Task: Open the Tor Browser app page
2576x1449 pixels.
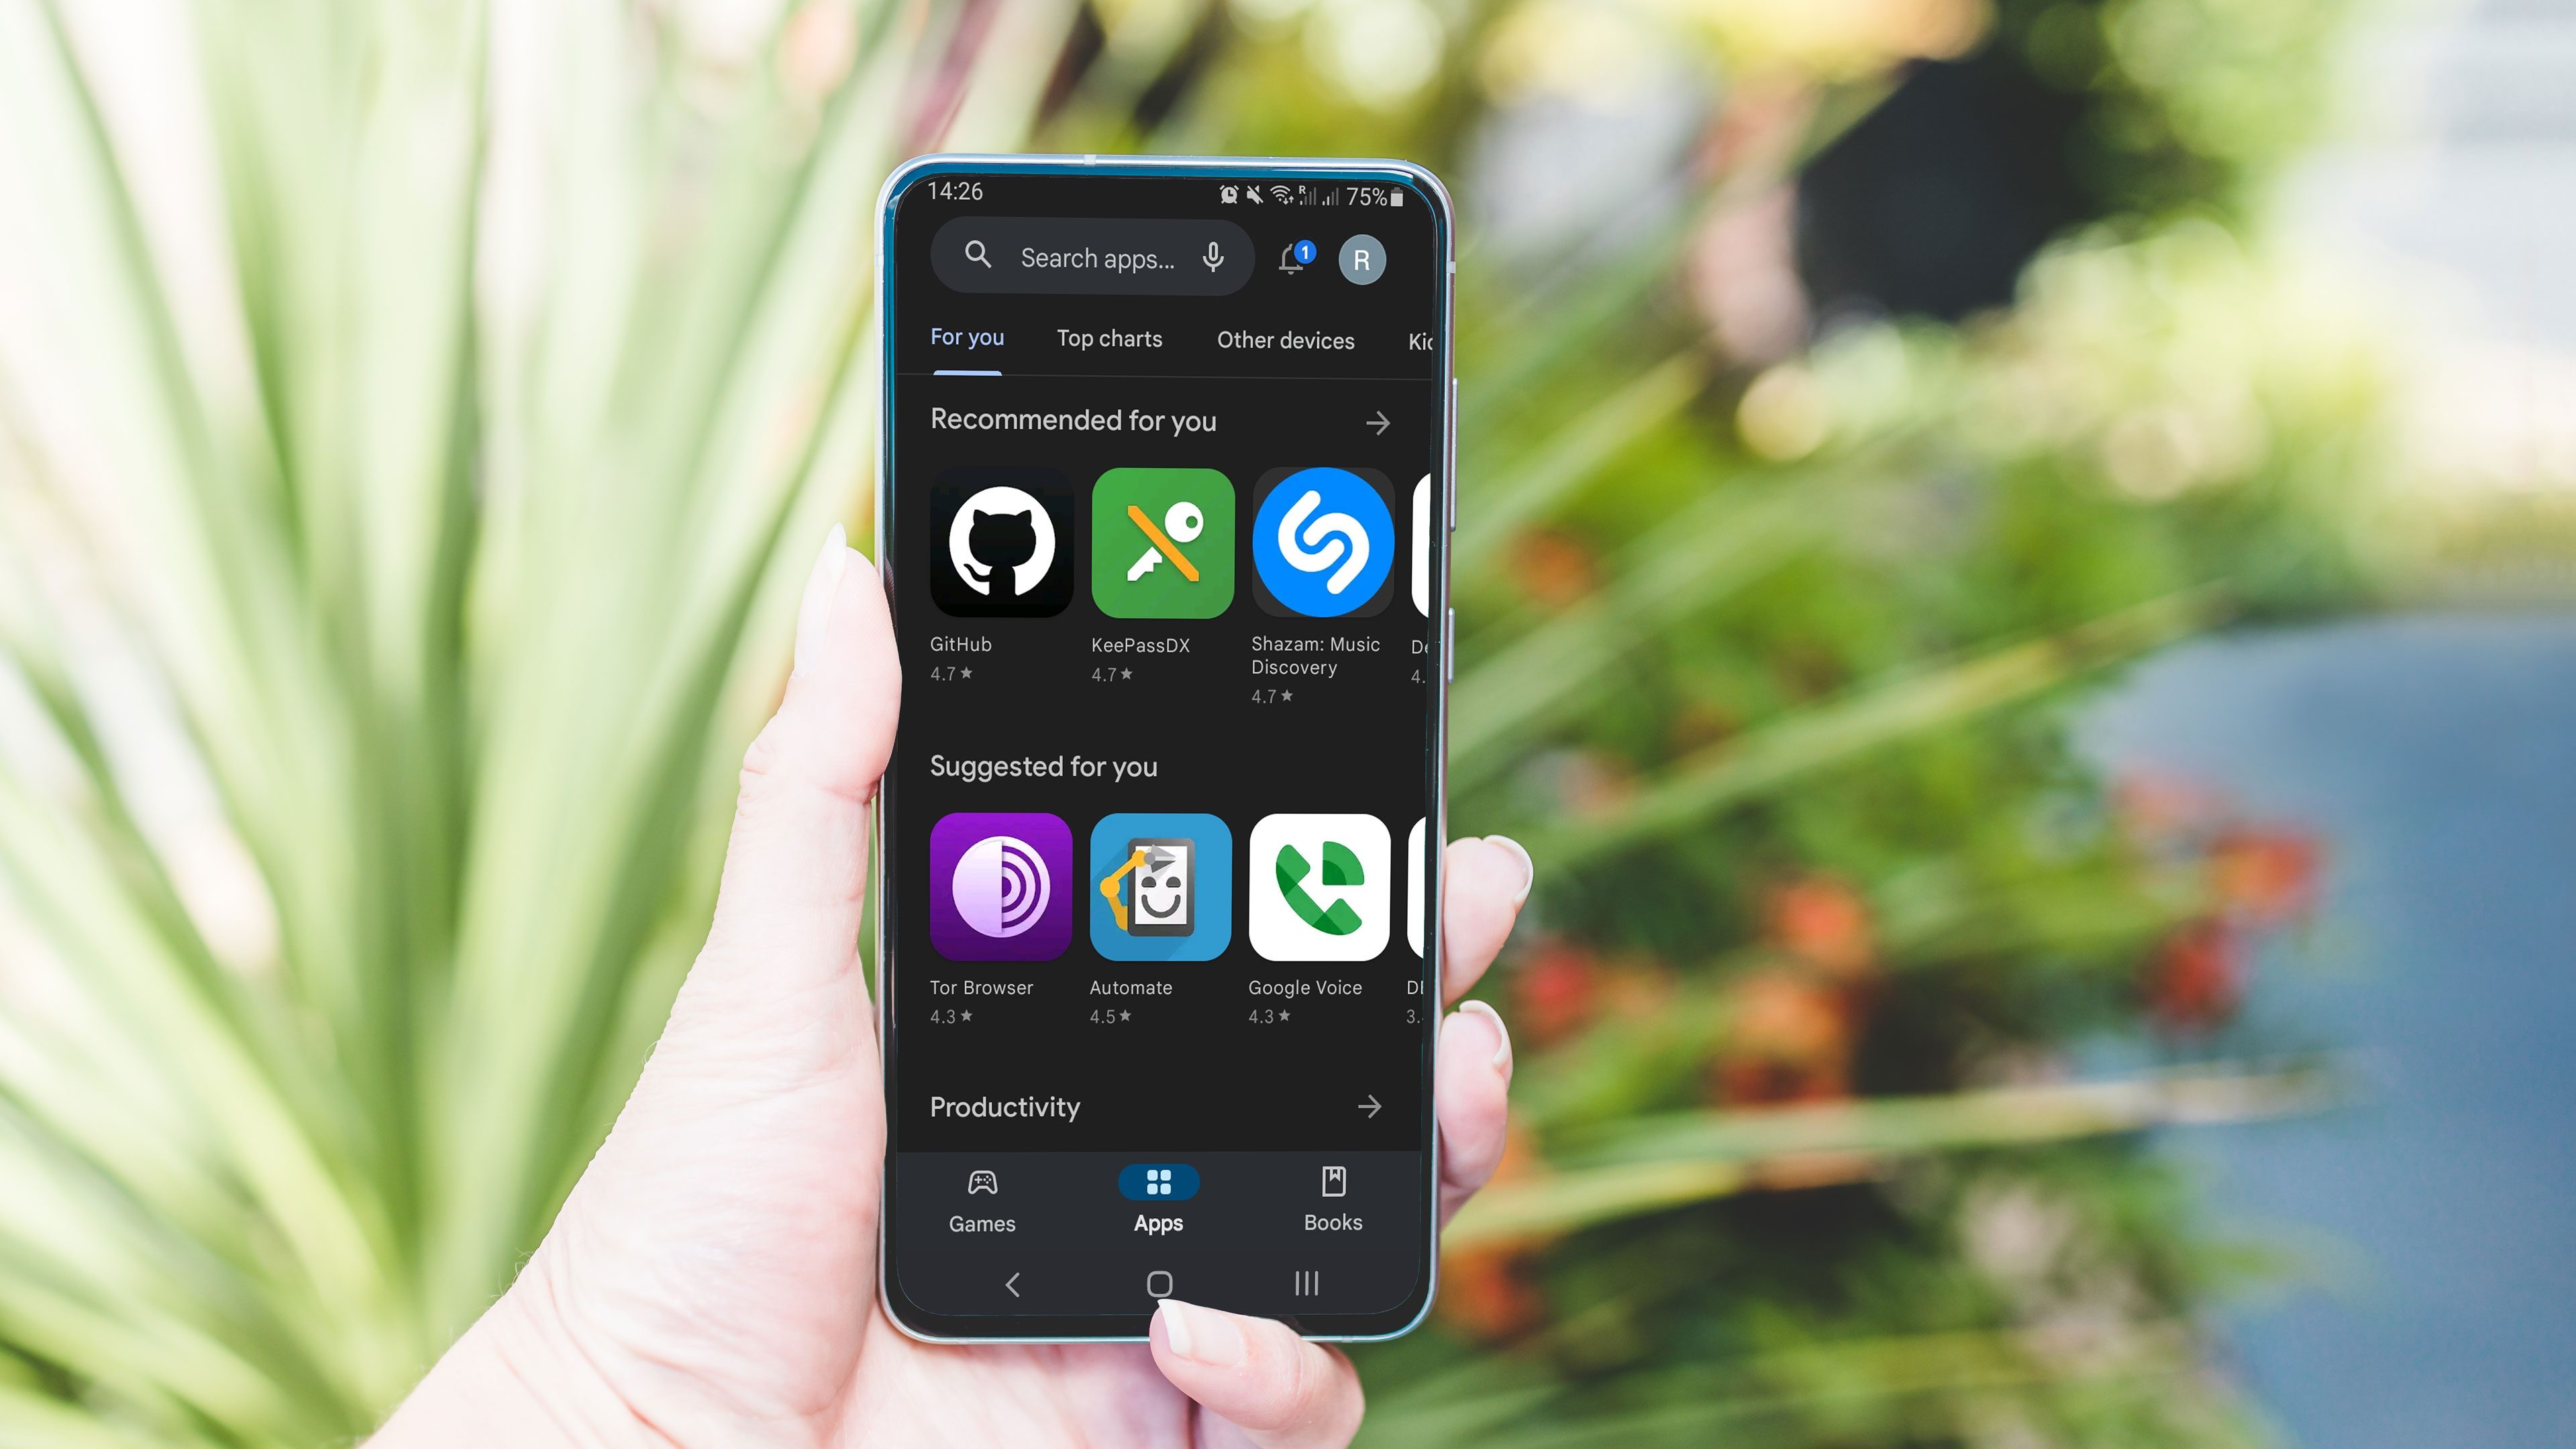Action: (1000, 885)
